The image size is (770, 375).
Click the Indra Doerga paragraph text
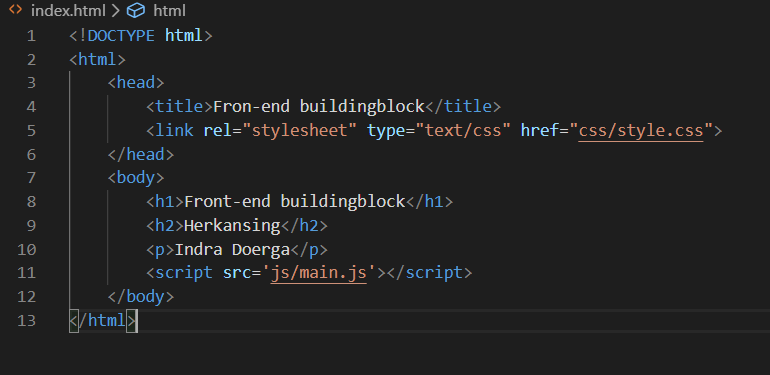pos(232,250)
